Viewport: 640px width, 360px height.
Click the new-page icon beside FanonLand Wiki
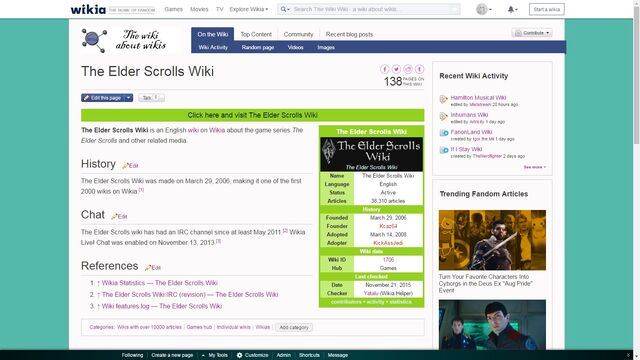444,133
